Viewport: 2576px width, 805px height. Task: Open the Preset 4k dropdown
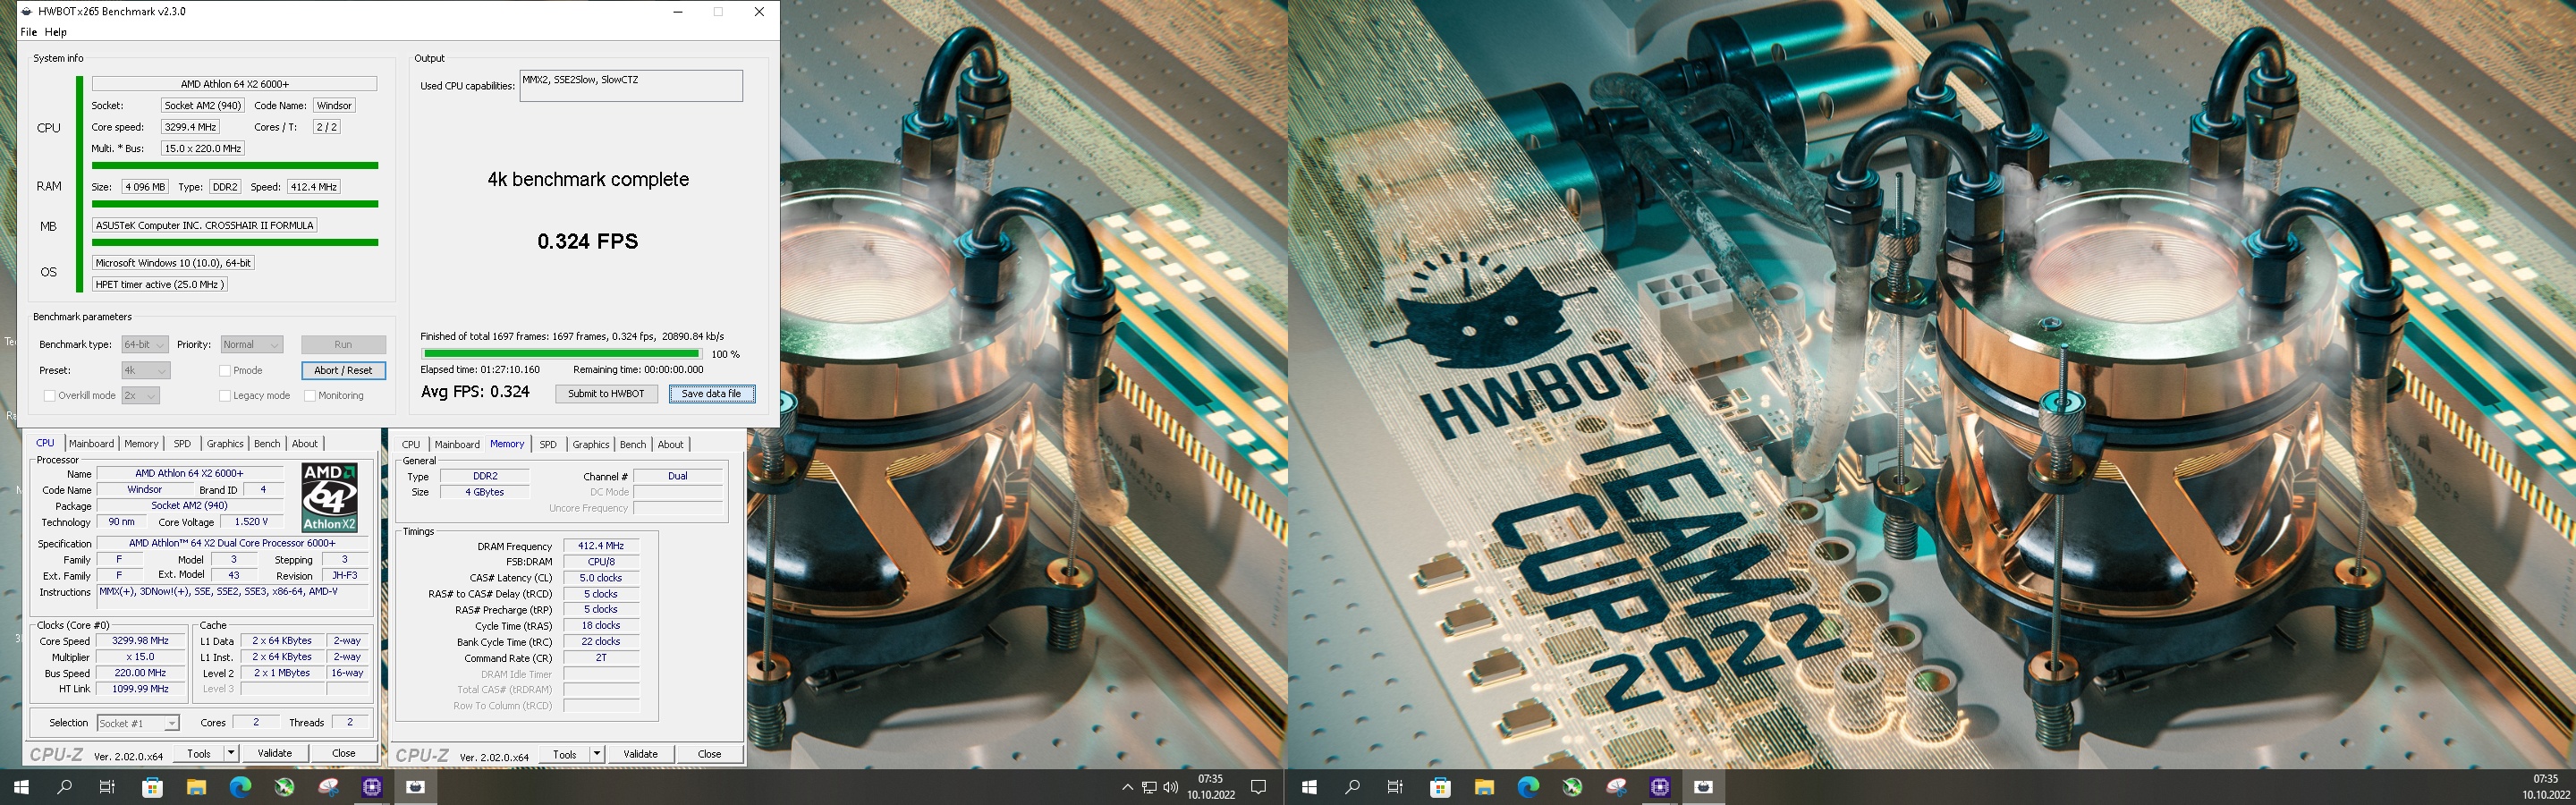click(x=146, y=370)
